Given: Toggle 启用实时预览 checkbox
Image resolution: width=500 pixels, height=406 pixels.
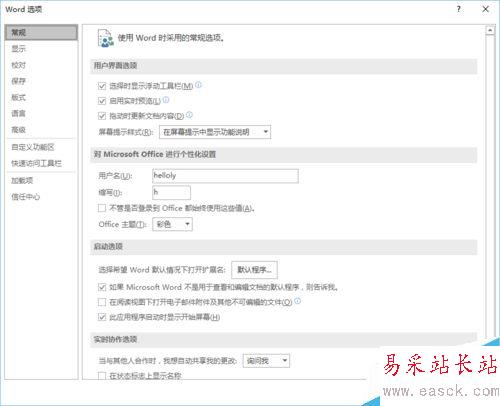Looking at the screenshot, I should point(102,101).
